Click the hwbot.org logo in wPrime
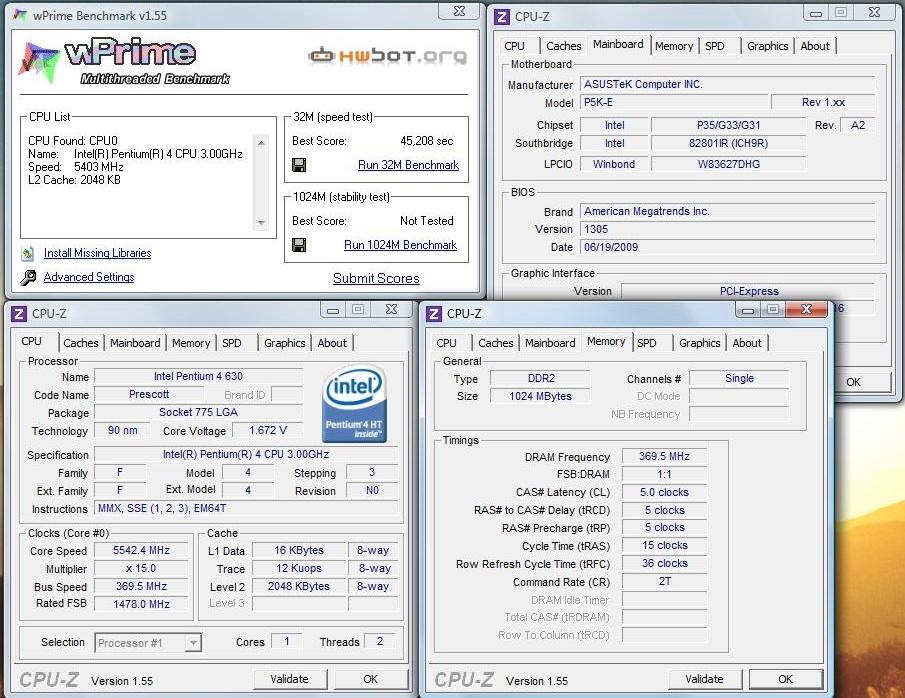The height and width of the screenshot is (698, 905). [x=388, y=55]
